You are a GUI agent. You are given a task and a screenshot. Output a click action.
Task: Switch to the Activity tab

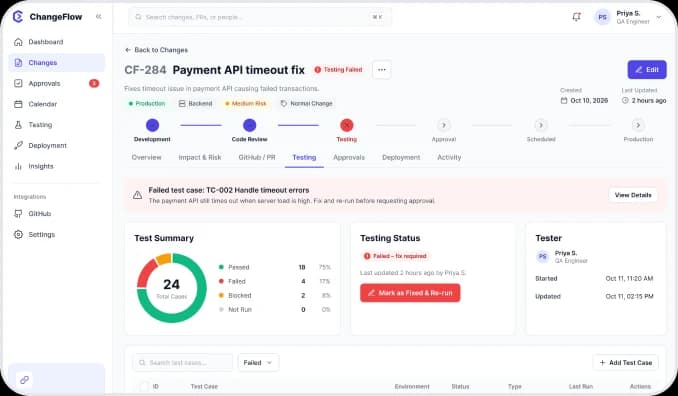point(449,157)
